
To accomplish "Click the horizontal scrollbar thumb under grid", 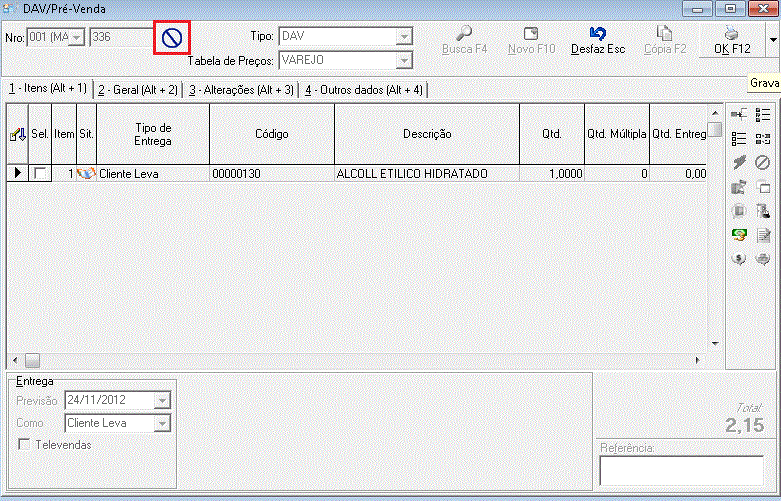I will pos(32,359).
